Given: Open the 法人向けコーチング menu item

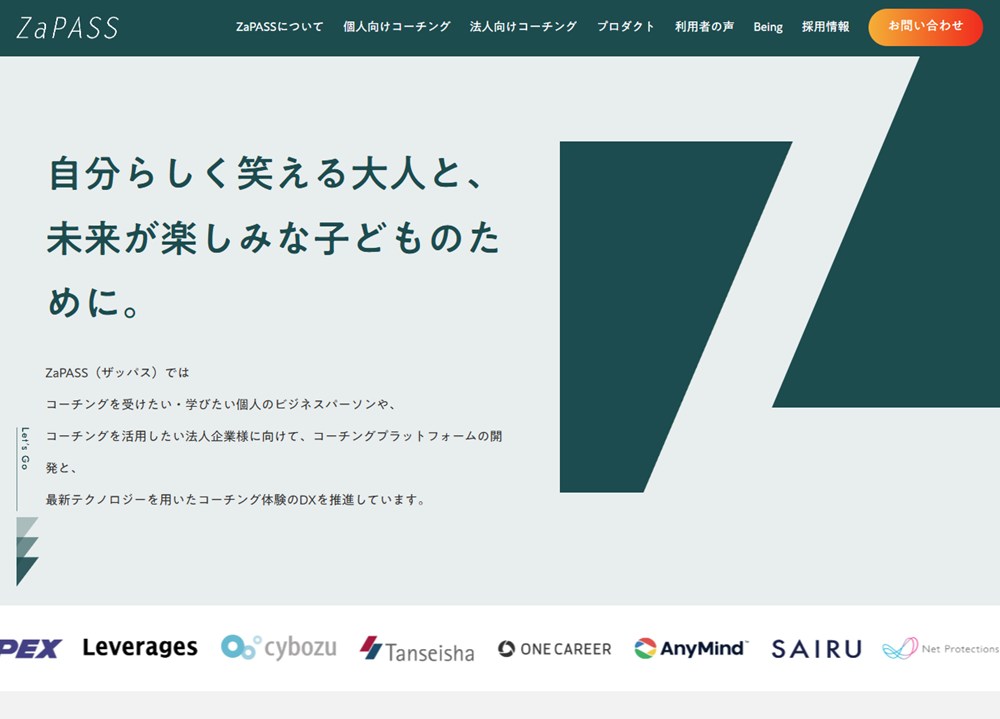Looking at the screenshot, I should coord(523,27).
